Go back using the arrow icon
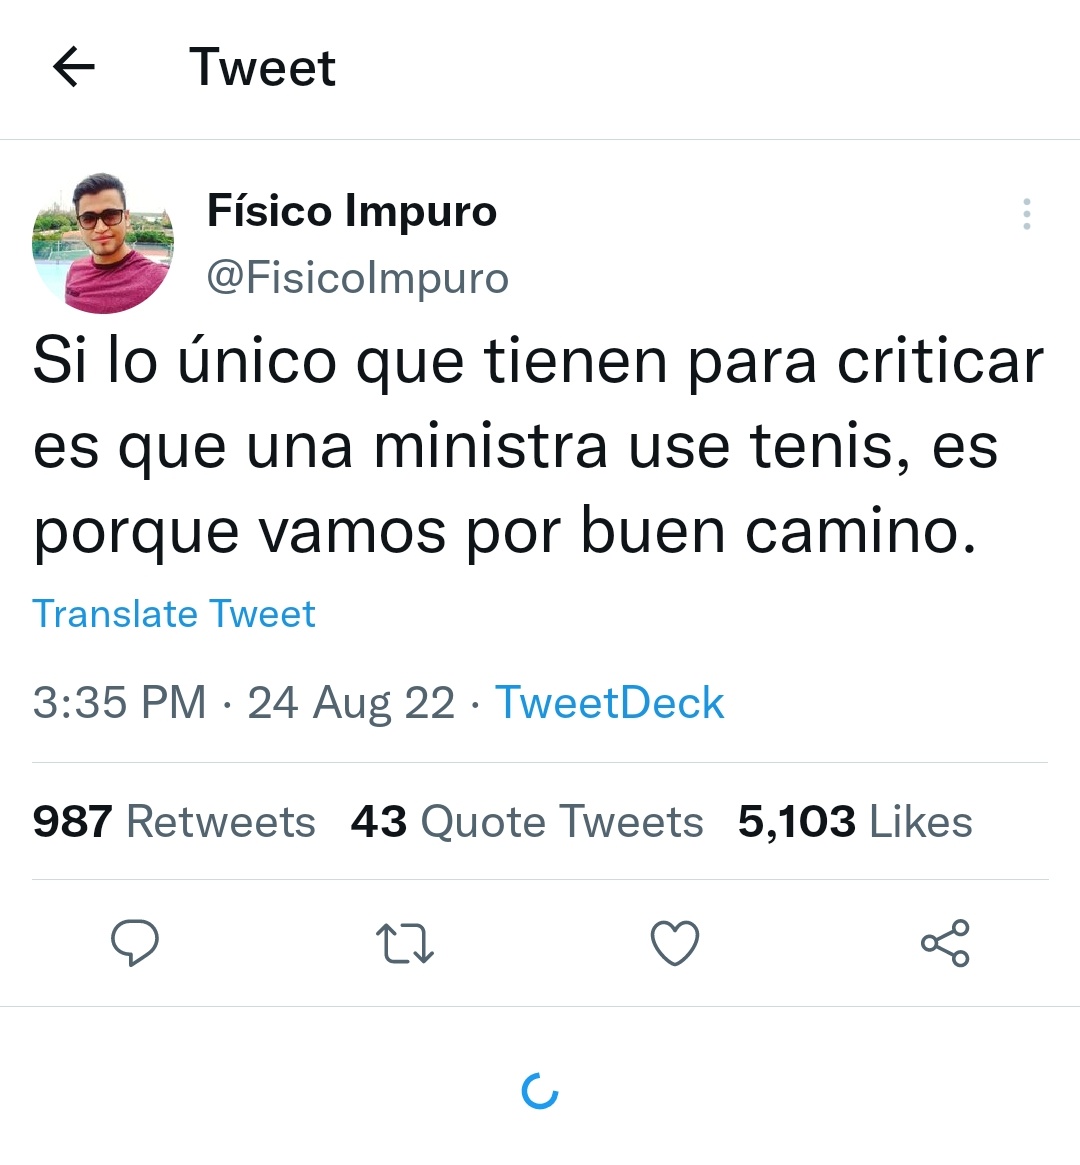 pos(74,67)
